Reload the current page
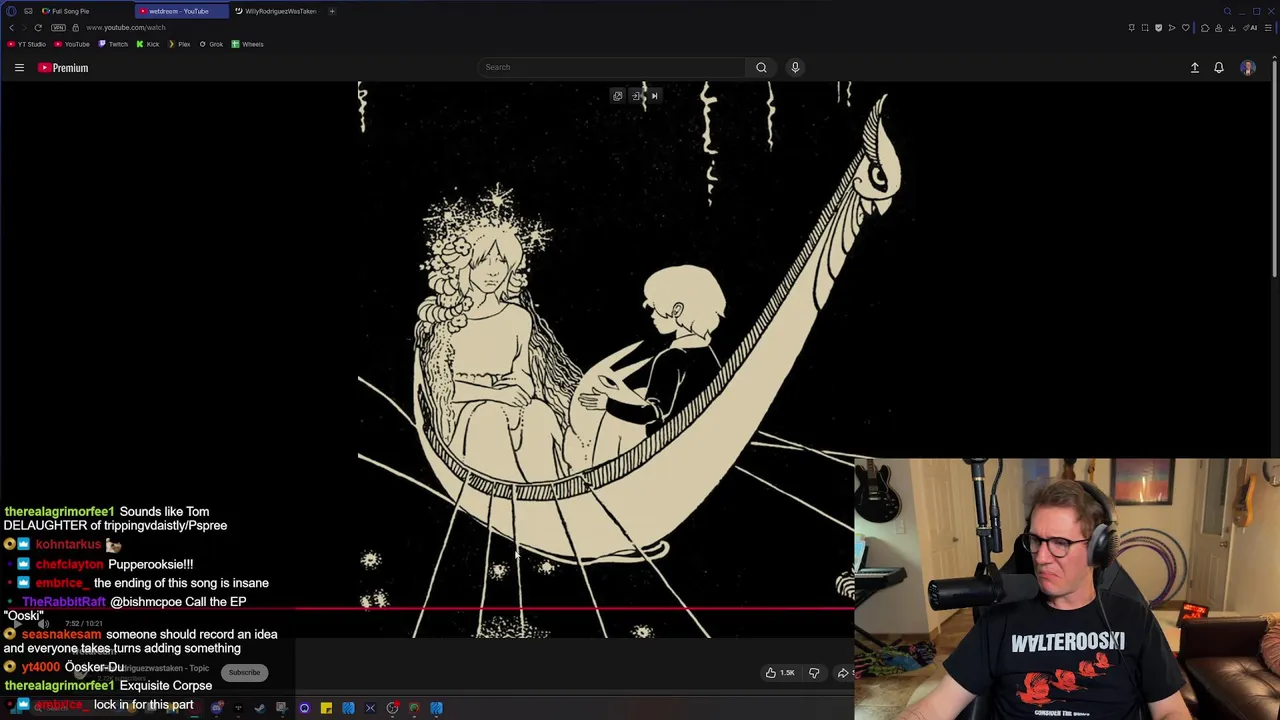1280x720 pixels. (38, 27)
